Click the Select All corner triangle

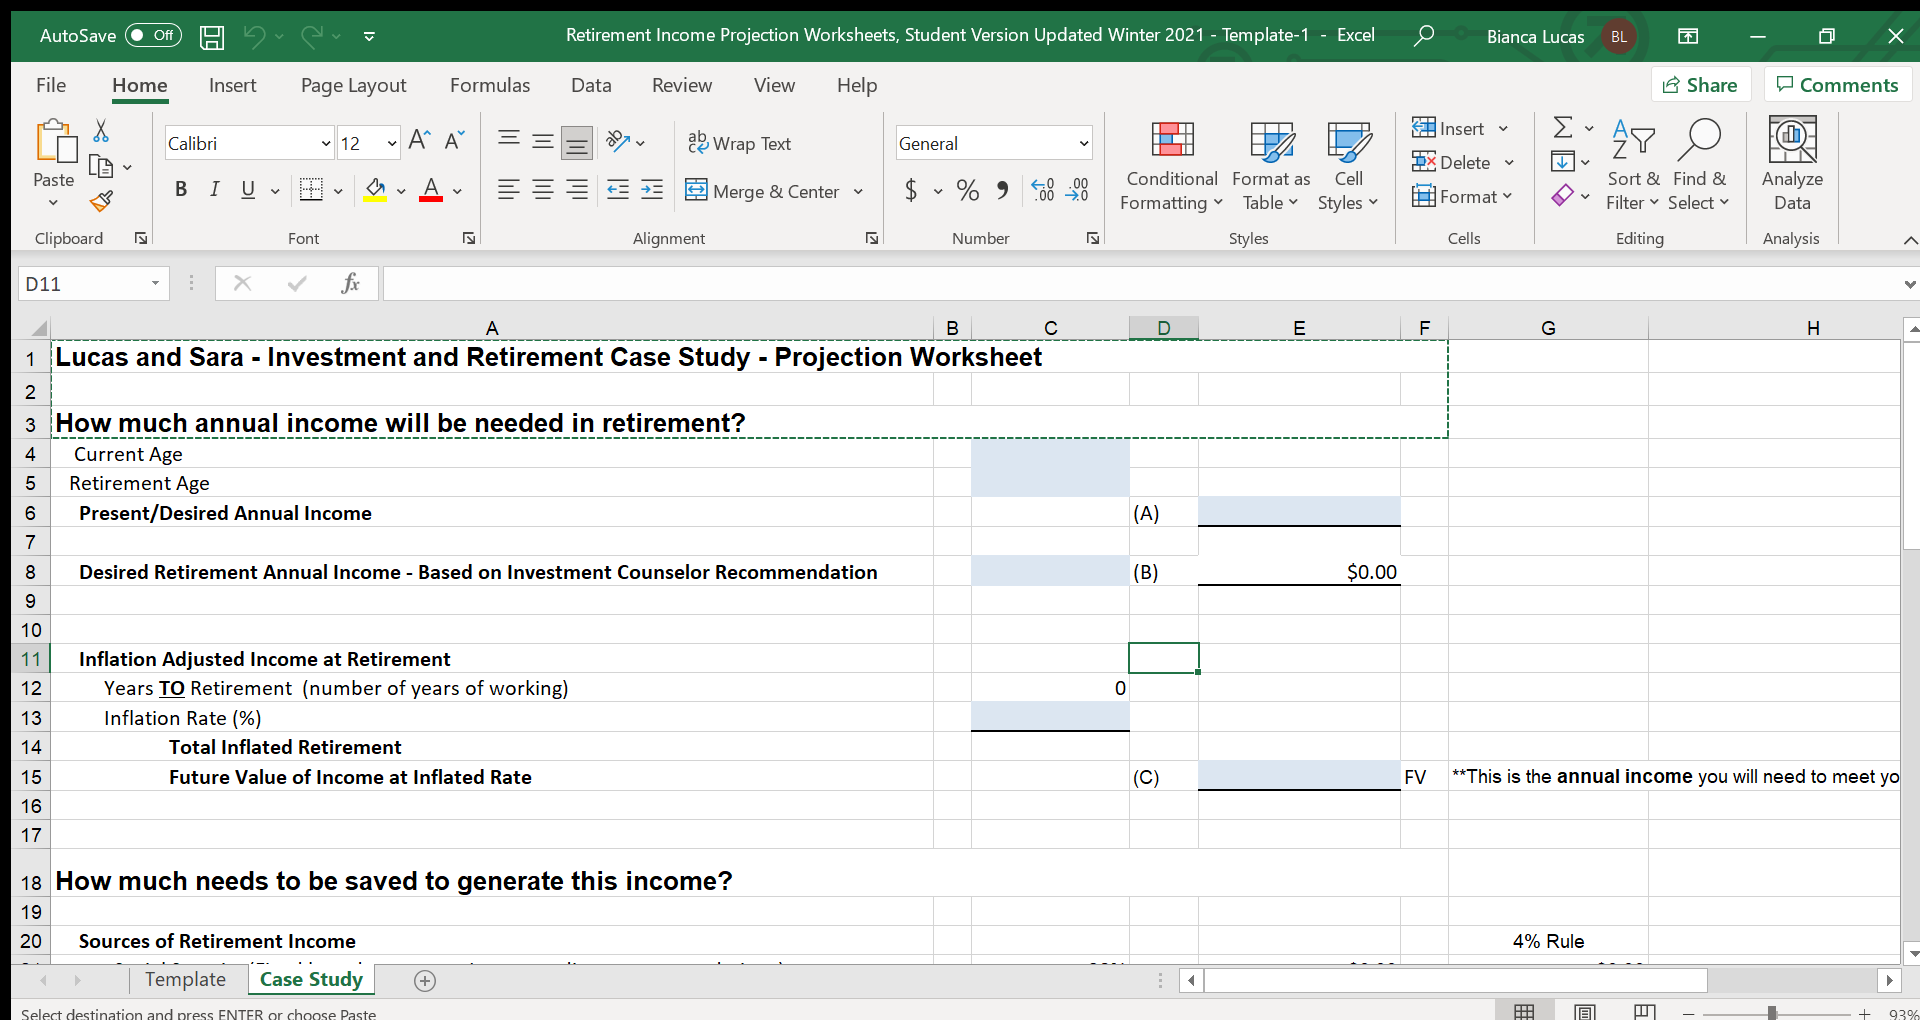point(38,328)
